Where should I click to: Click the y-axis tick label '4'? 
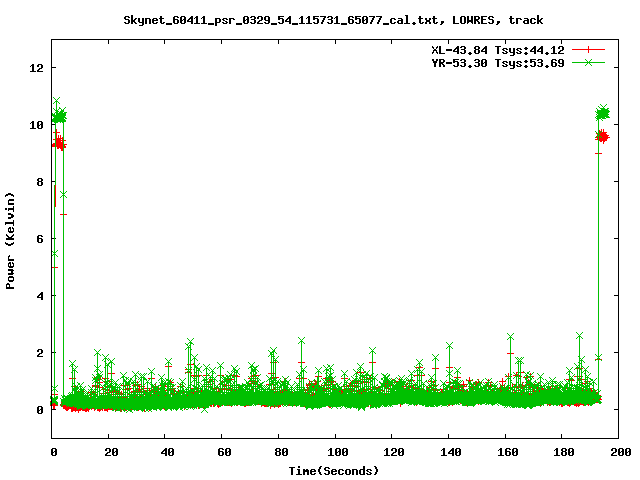coord(40,296)
